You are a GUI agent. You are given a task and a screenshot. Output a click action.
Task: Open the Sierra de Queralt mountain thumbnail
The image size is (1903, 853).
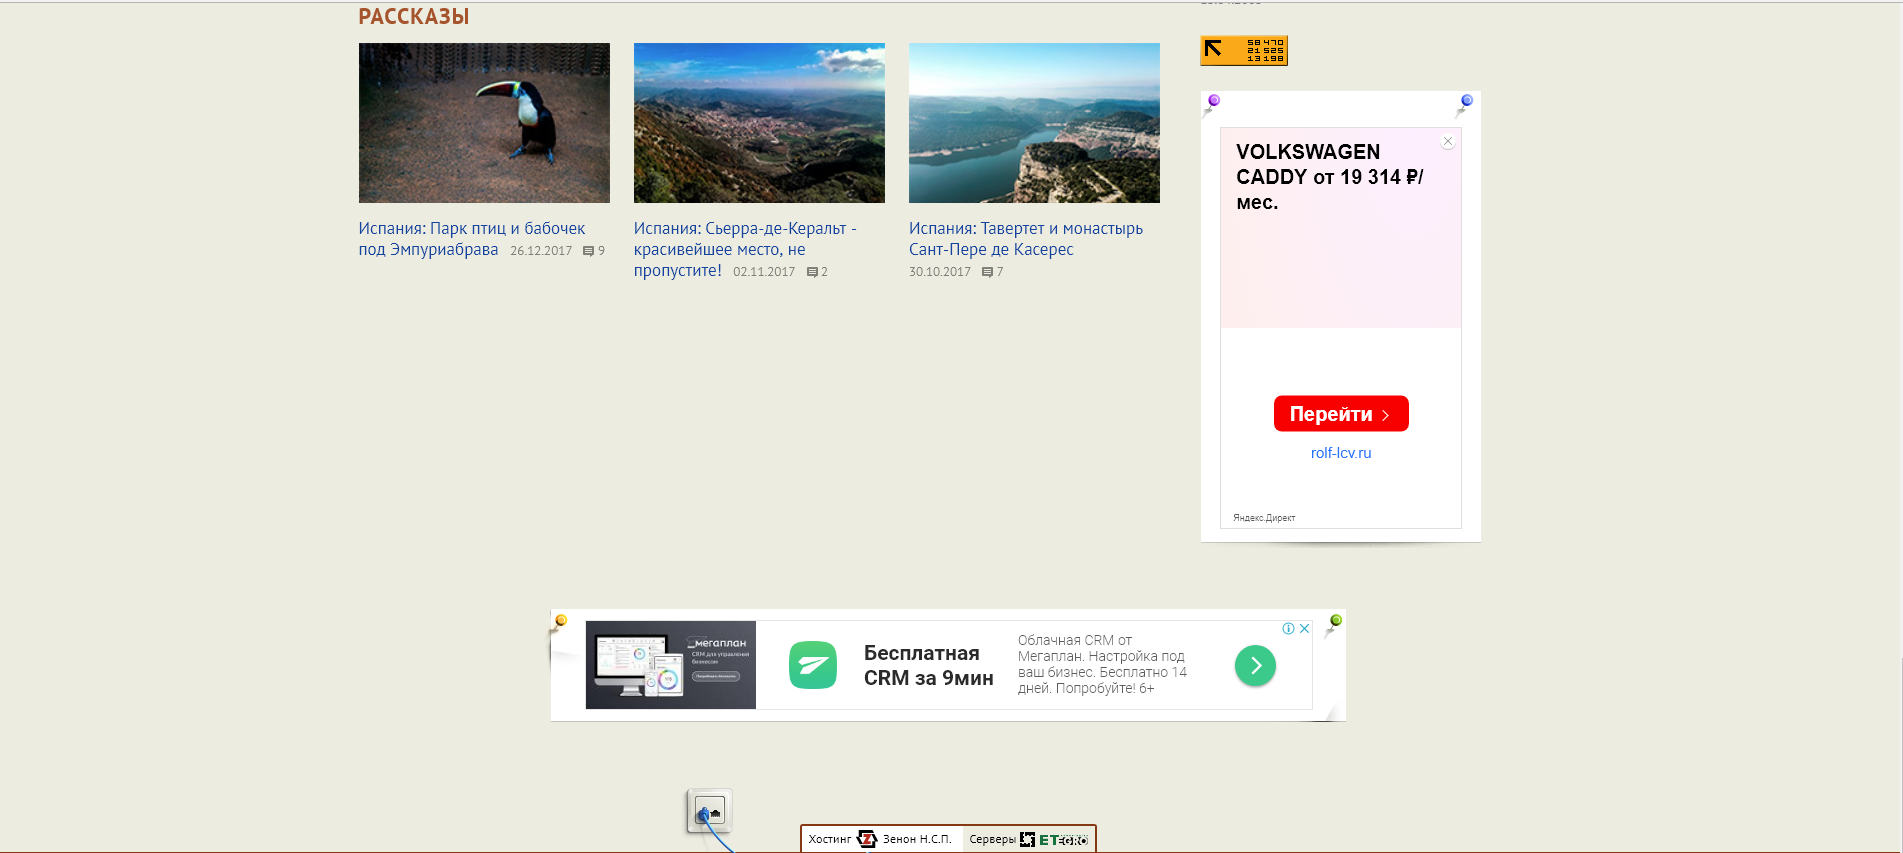(x=759, y=123)
